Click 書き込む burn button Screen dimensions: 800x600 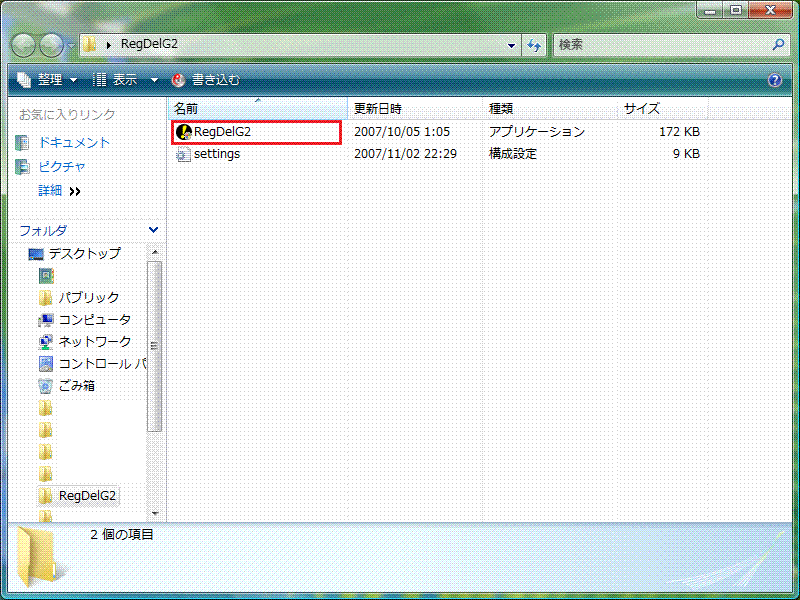point(206,80)
